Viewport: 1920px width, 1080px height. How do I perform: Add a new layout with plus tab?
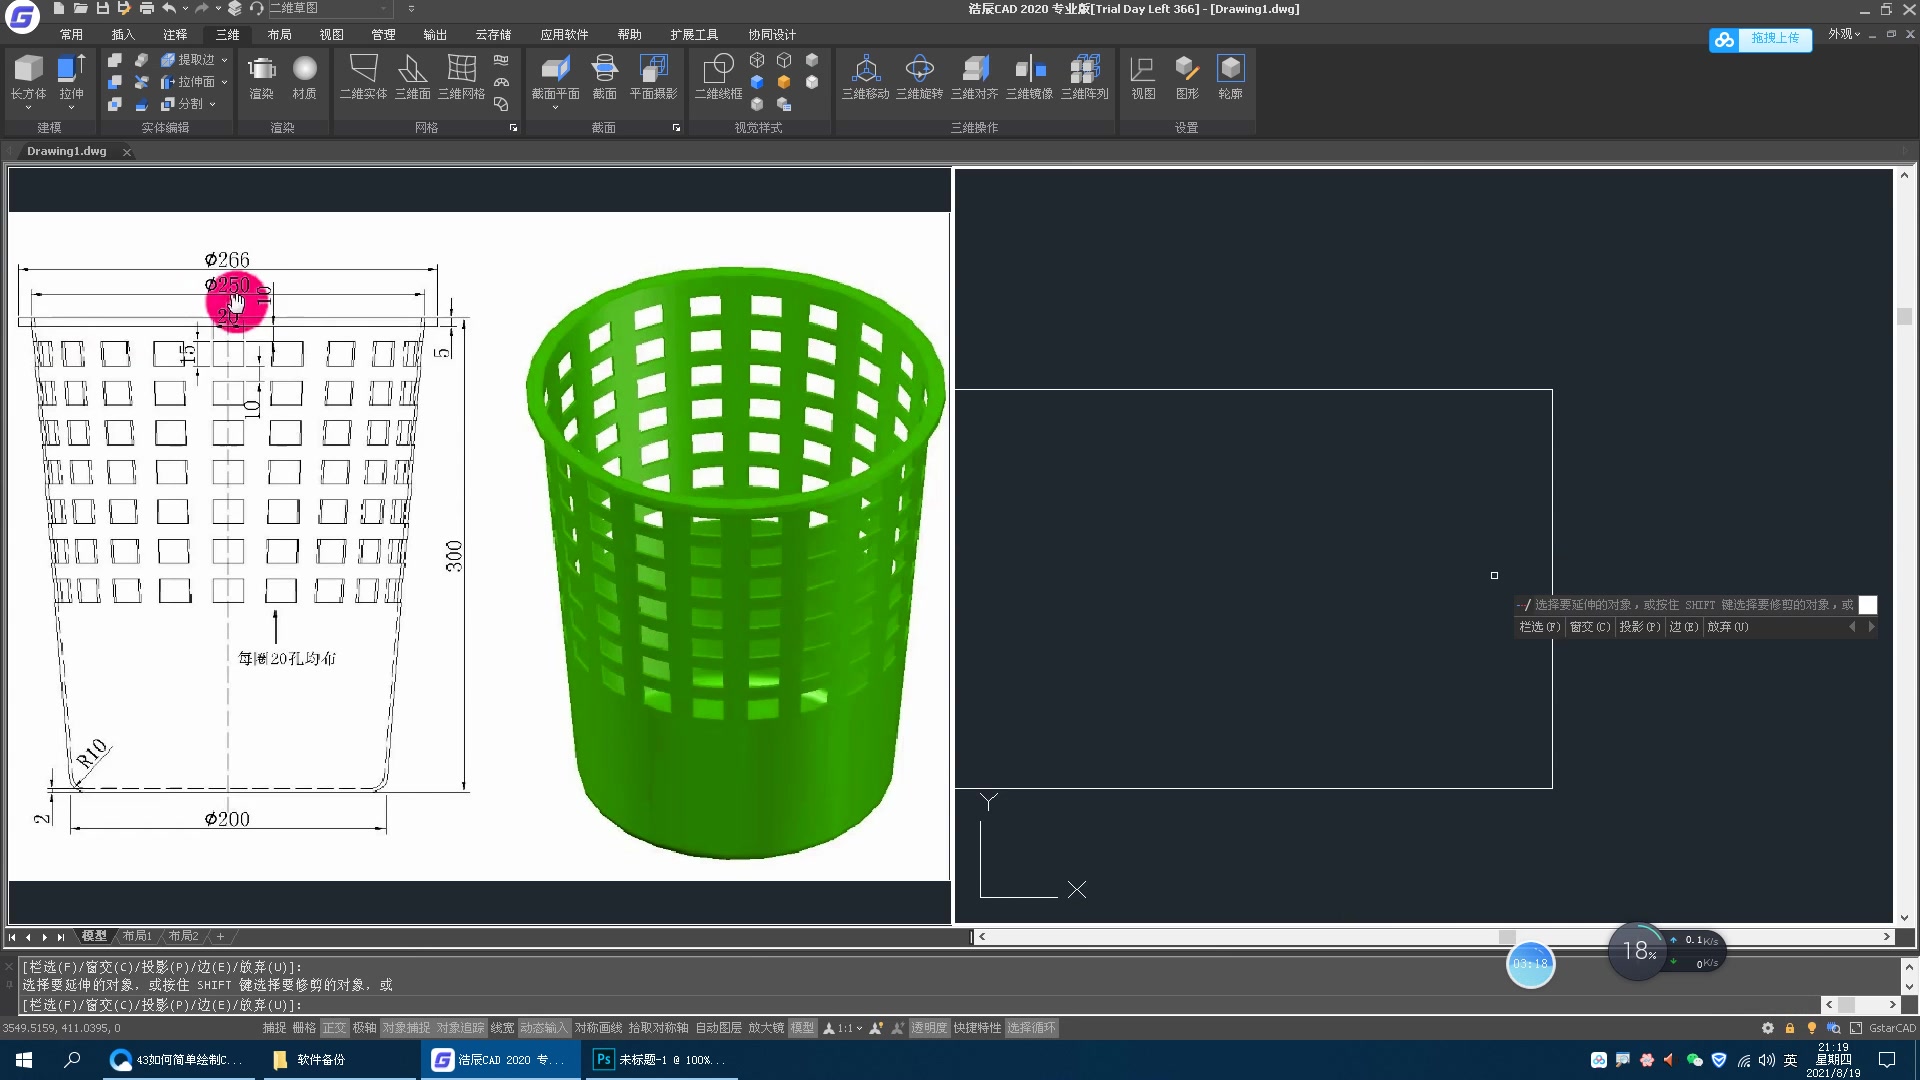click(220, 936)
